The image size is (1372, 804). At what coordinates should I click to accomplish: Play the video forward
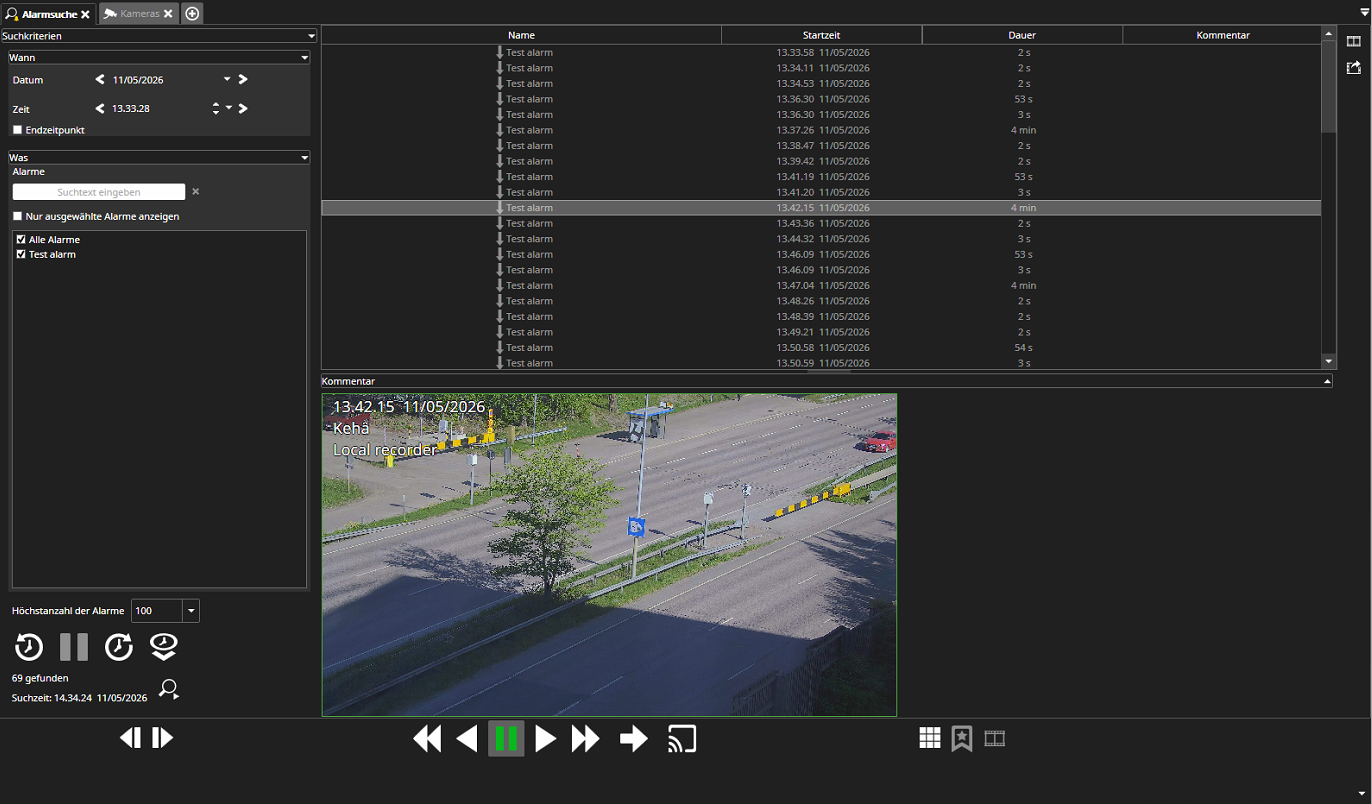pos(545,739)
